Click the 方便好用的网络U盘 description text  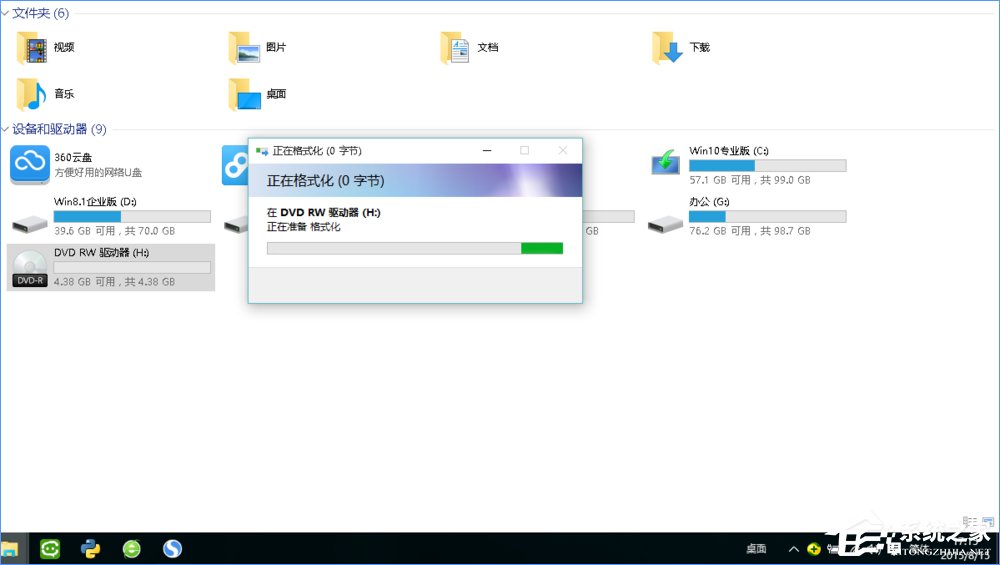(98, 173)
